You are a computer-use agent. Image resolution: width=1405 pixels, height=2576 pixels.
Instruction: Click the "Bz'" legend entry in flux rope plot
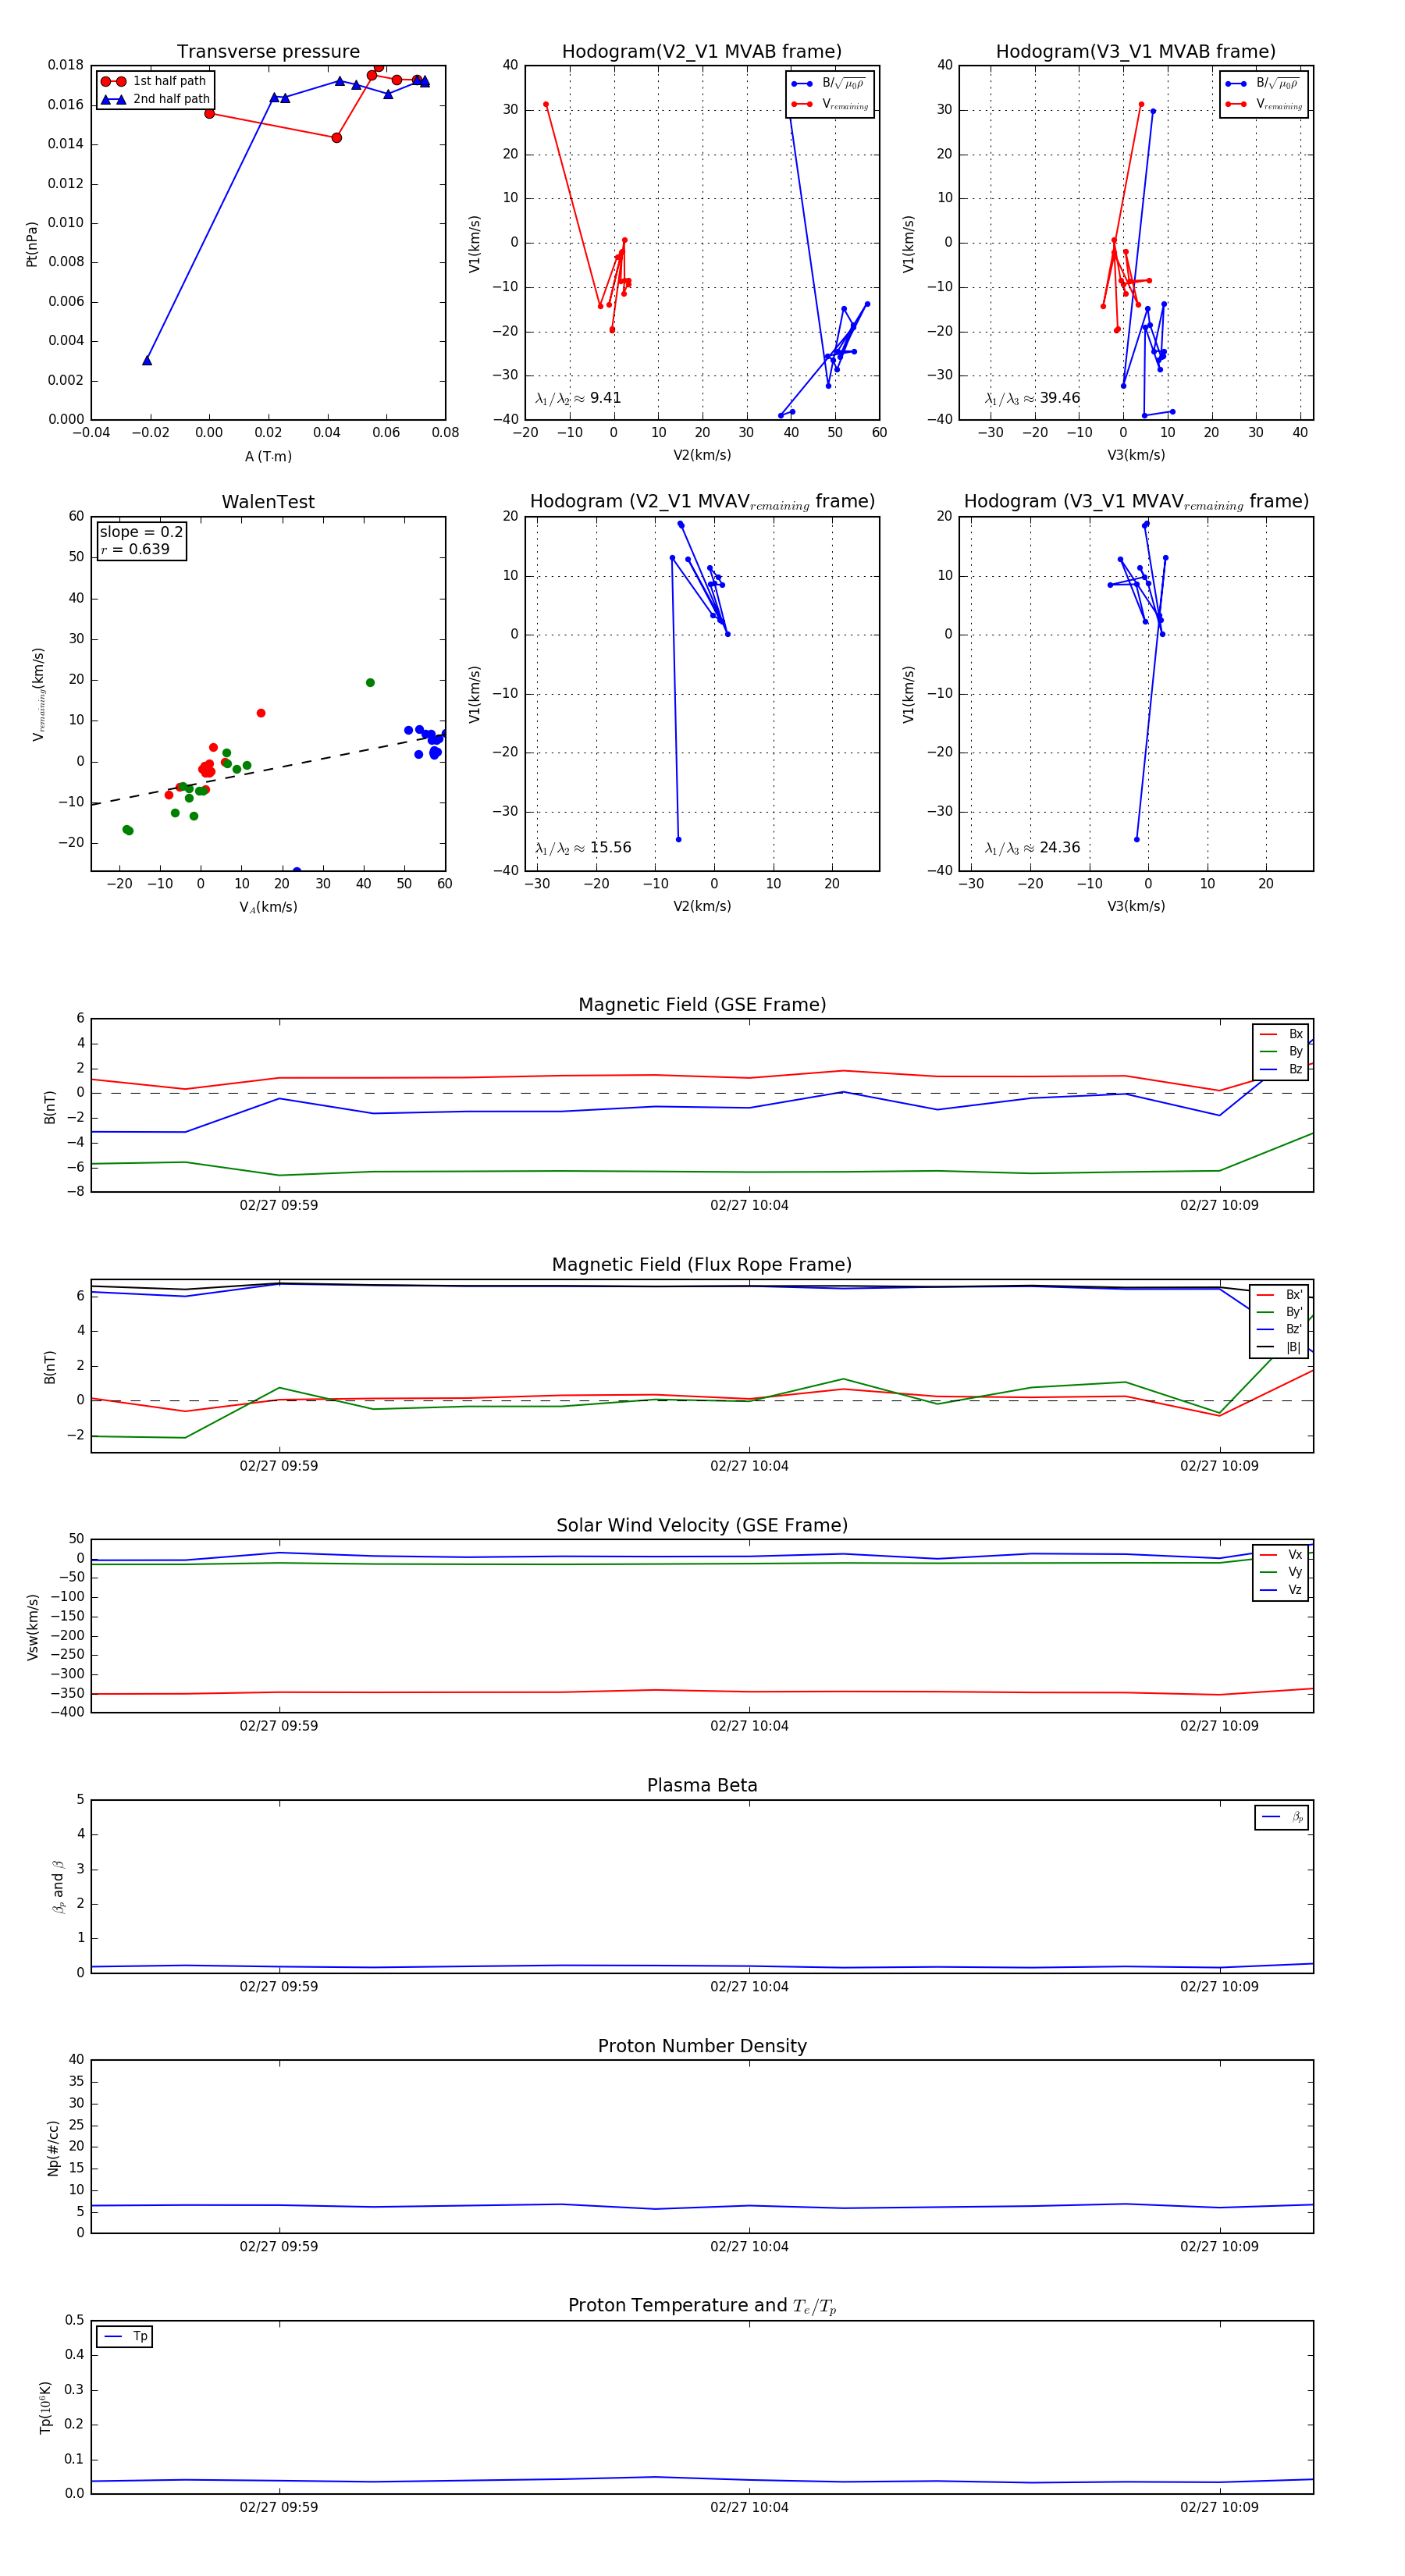1279,1330
